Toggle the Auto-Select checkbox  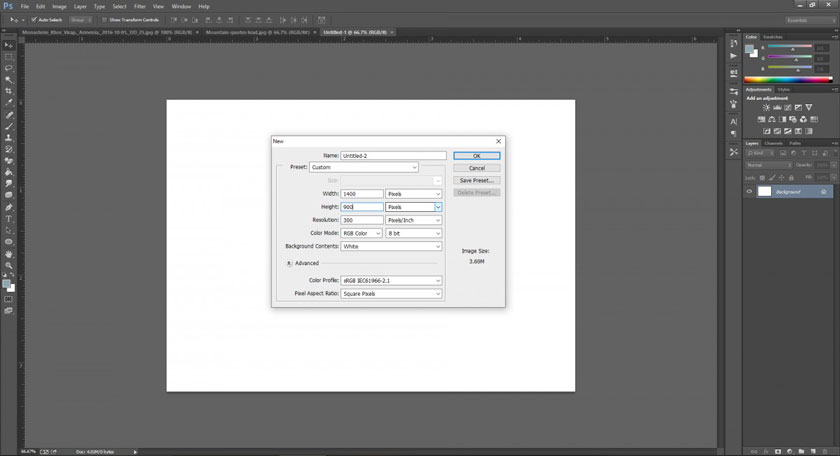pos(34,20)
